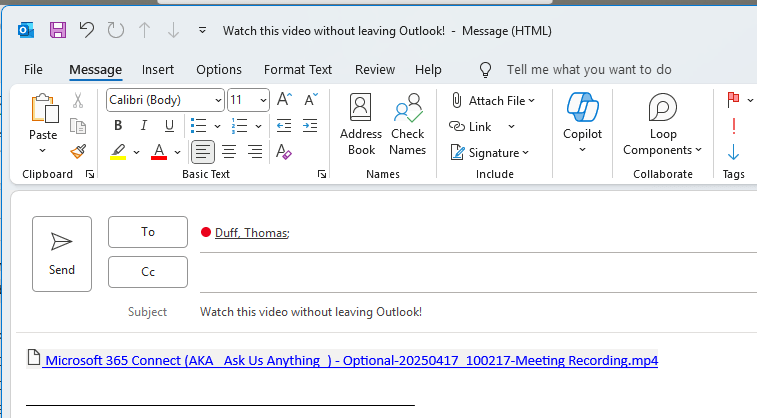The image size is (757, 418).
Task: Apply the yellow text highlight color
Action: (118, 152)
